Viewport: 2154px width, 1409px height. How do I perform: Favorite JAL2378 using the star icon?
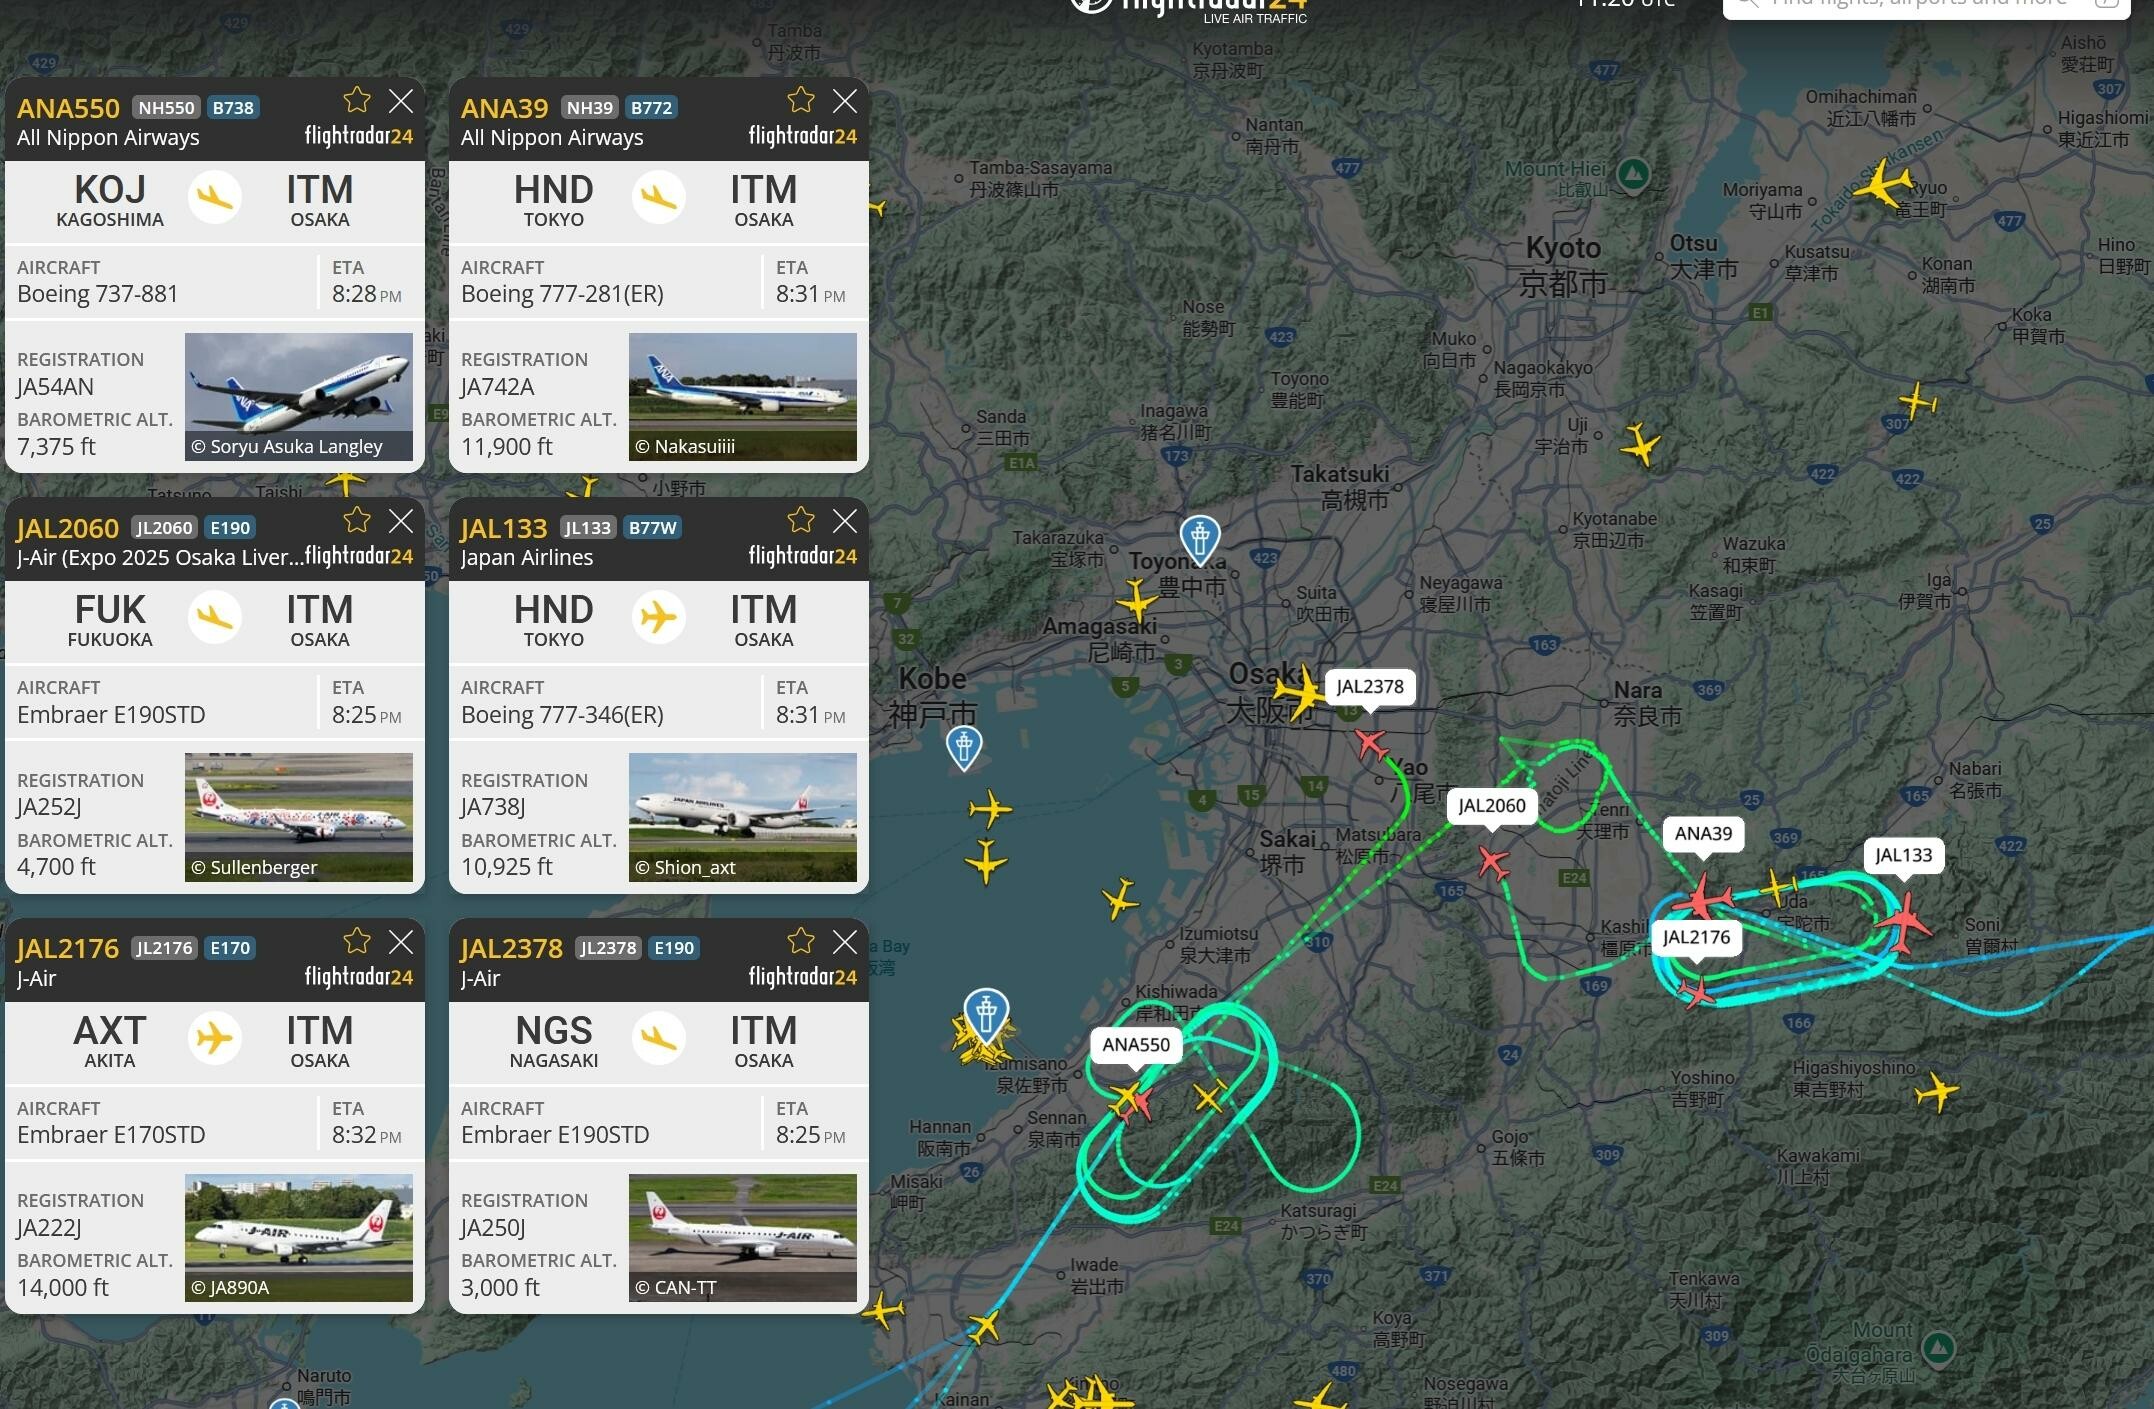(x=801, y=941)
